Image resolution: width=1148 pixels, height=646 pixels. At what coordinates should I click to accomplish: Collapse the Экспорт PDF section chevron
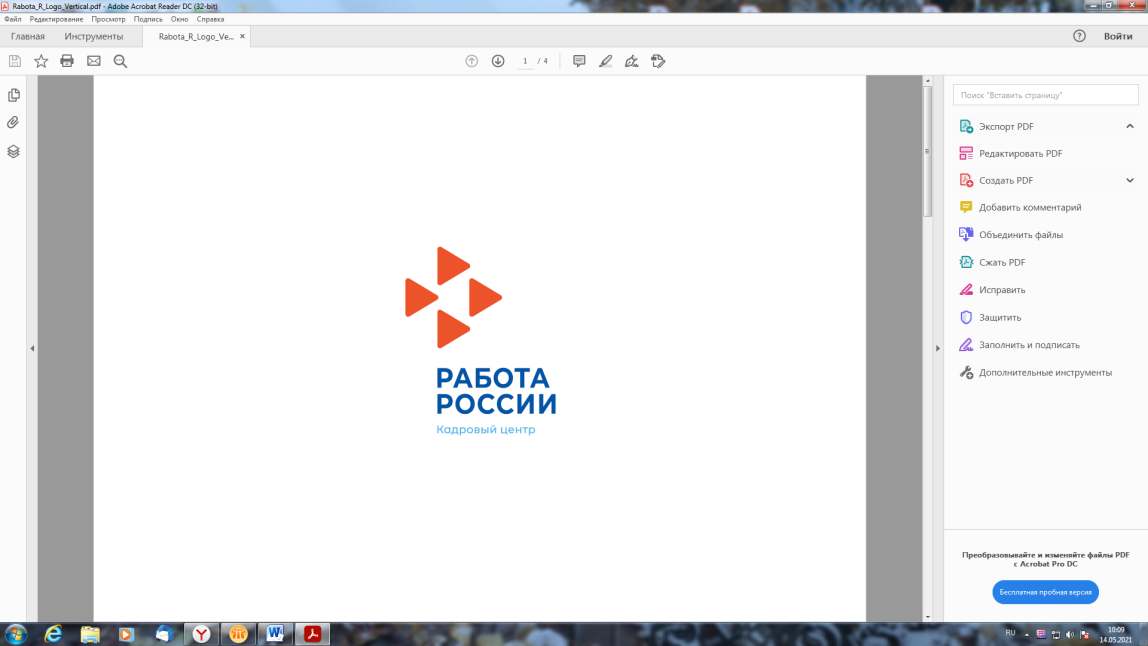click(x=1130, y=127)
